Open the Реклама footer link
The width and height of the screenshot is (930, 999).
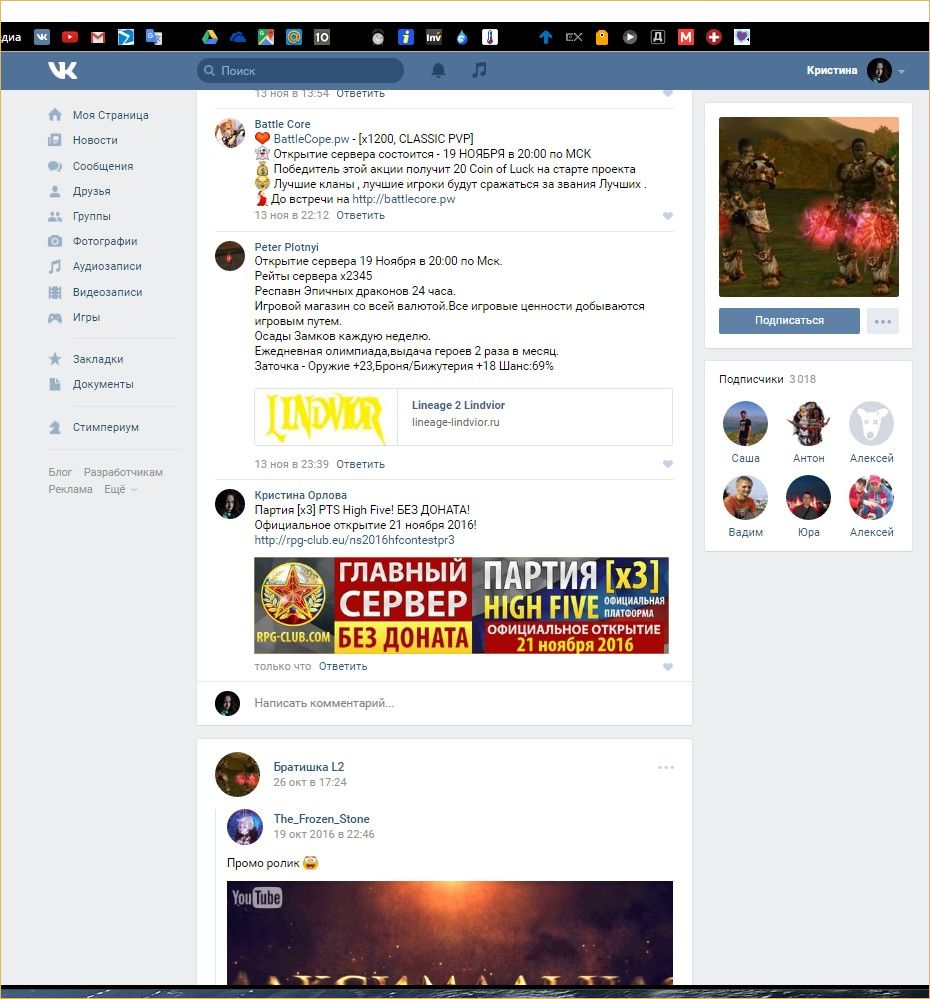point(70,489)
